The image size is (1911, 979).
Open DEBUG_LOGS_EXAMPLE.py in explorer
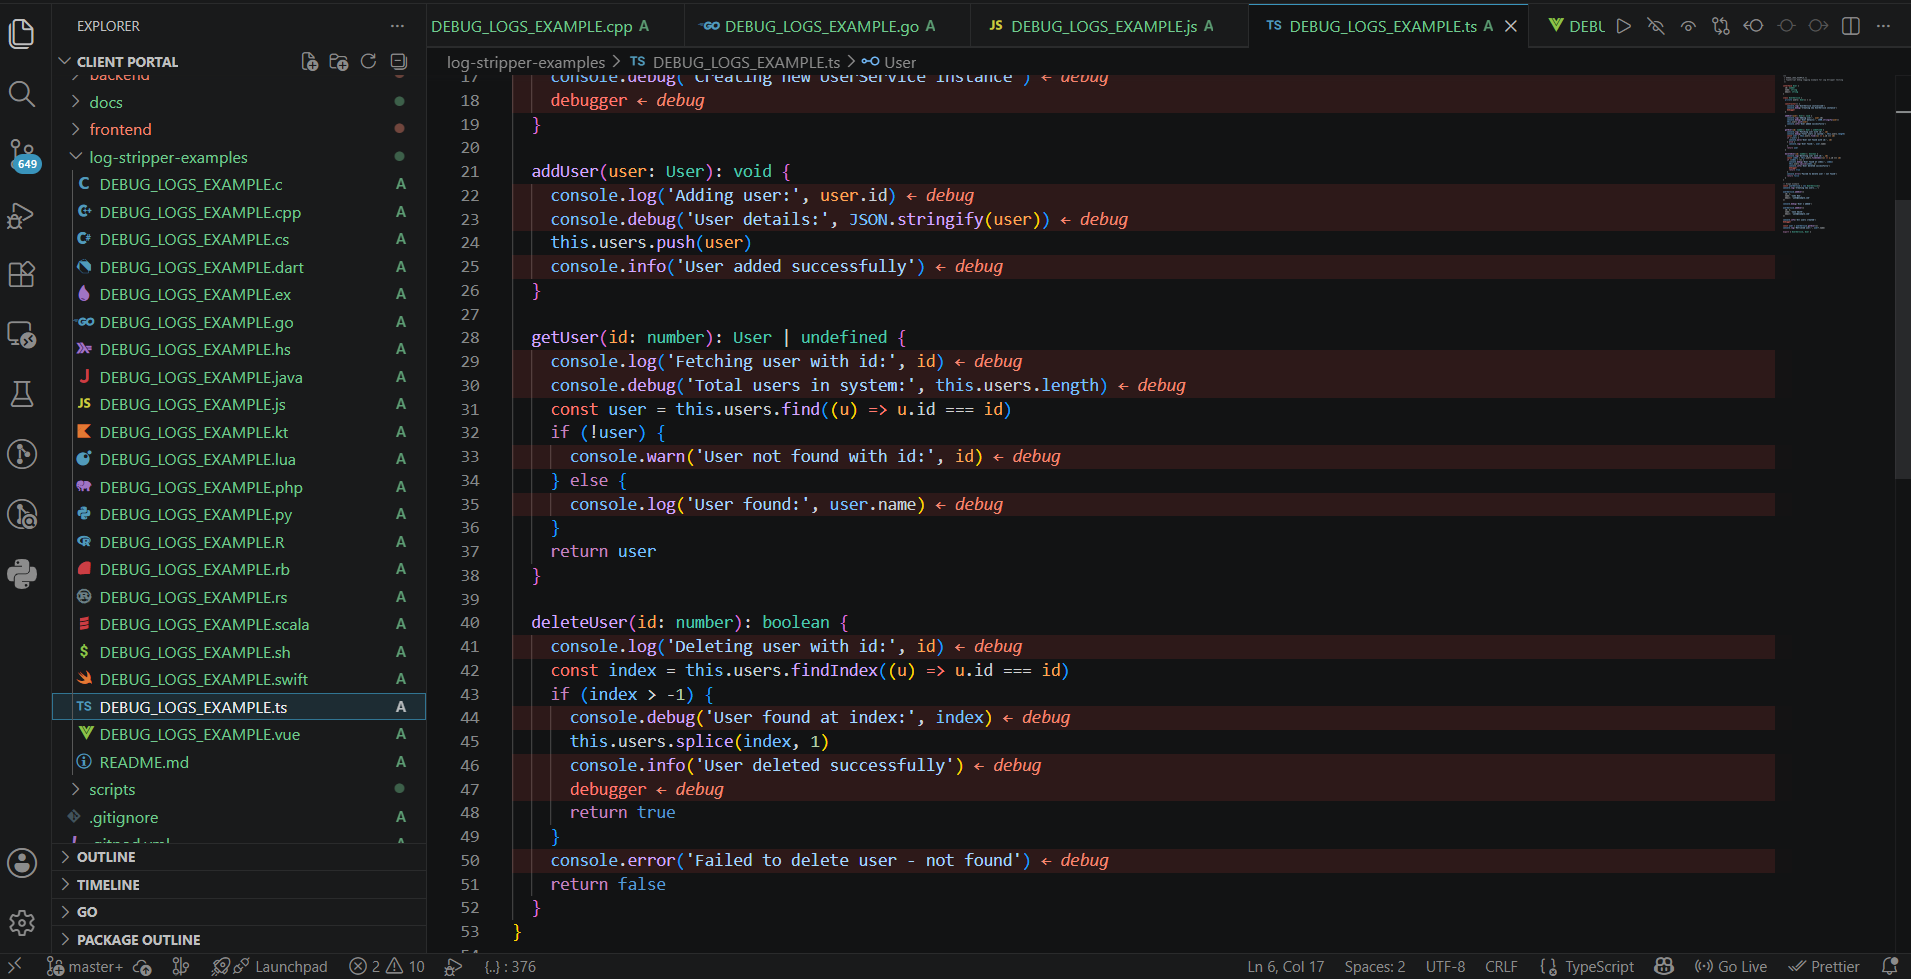pos(239,514)
